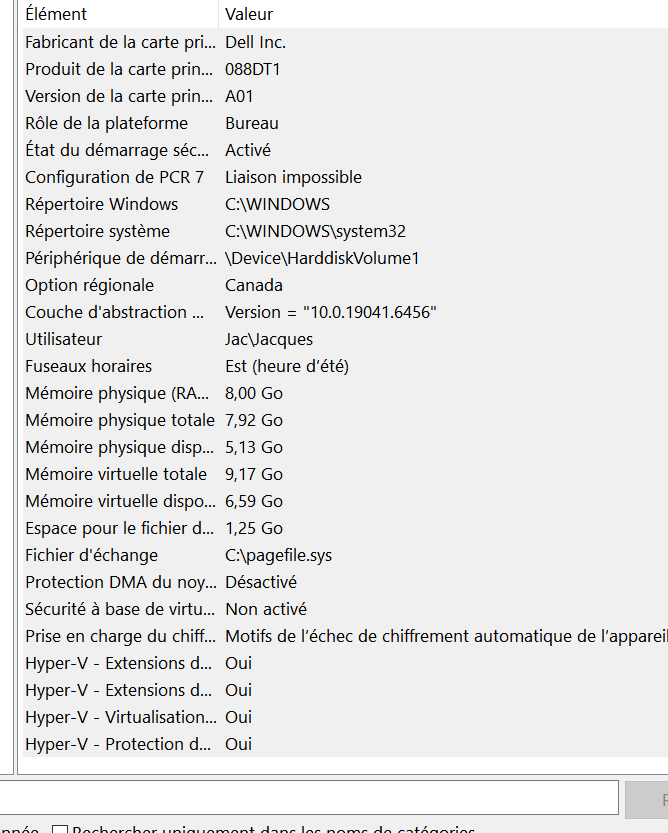
Task: Click the search input field at bottom
Action: pos(308,797)
